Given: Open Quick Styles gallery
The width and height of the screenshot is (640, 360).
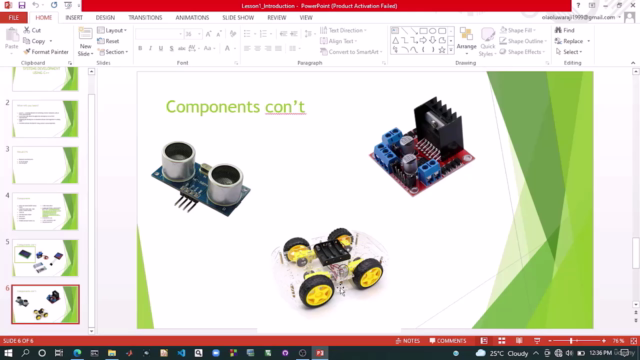Looking at the screenshot, I should click(487, 42).
